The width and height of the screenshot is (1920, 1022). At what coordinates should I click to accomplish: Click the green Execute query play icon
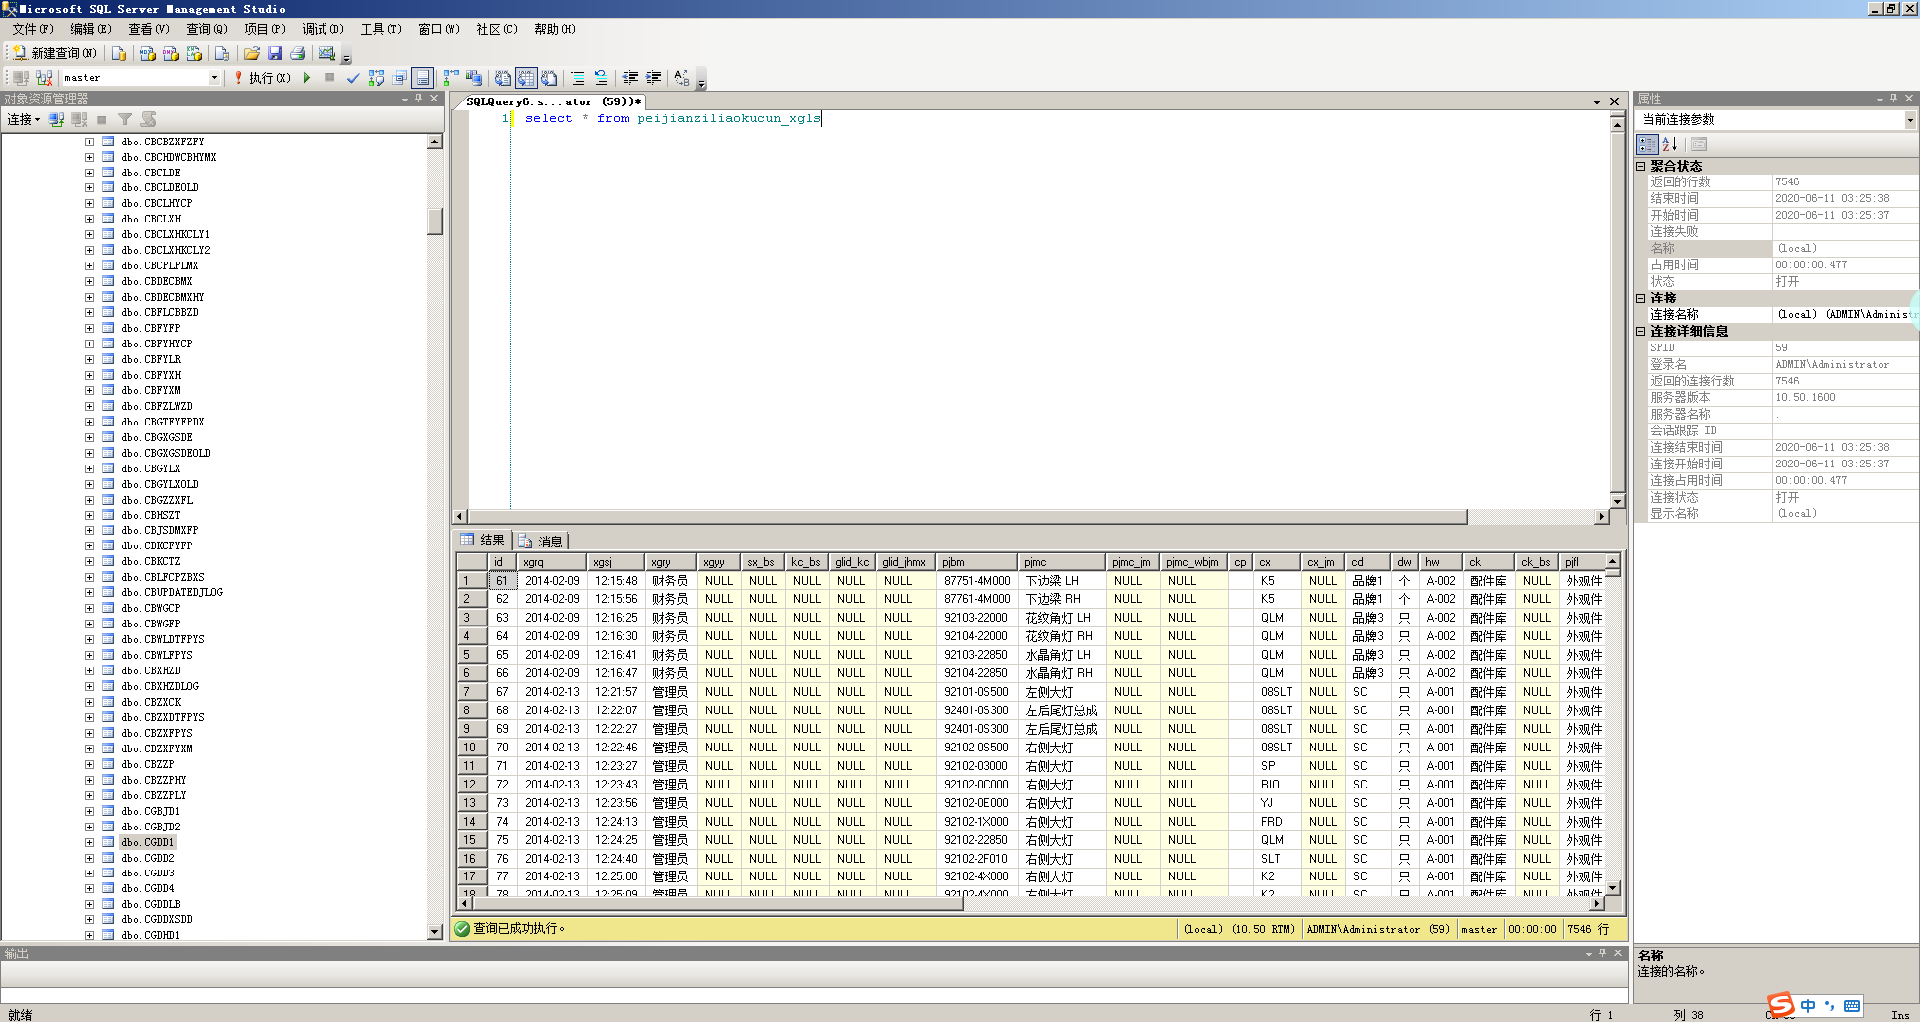(x=307, y=78)
